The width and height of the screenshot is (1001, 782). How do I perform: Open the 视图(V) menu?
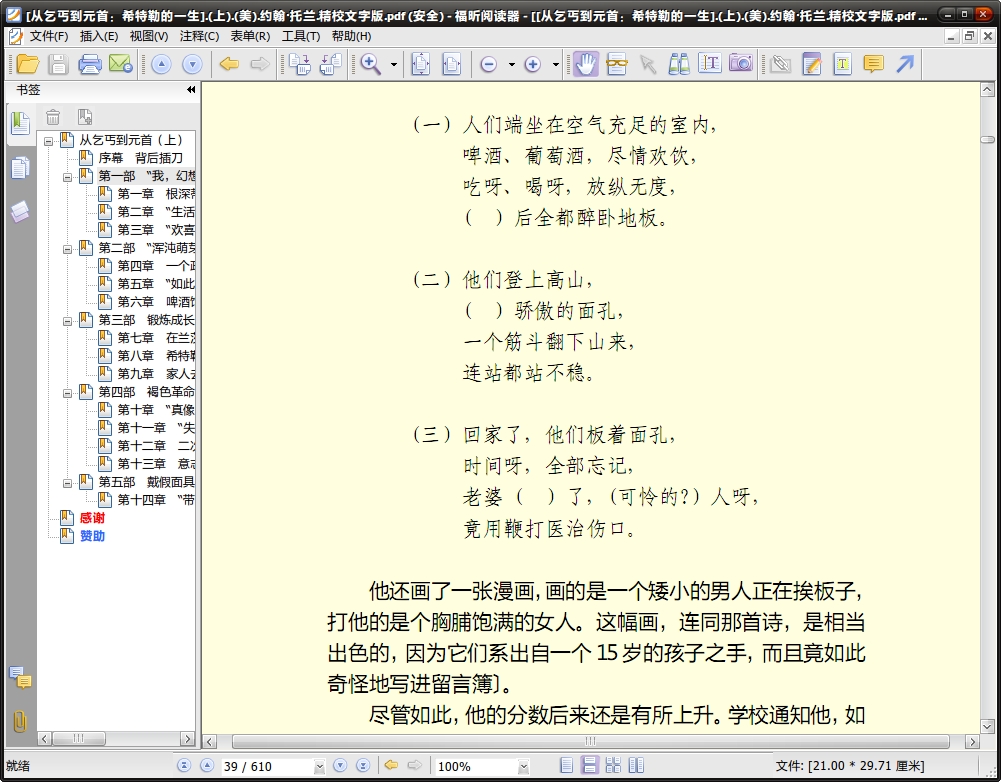pyautogui.click(x=149, y=36)
